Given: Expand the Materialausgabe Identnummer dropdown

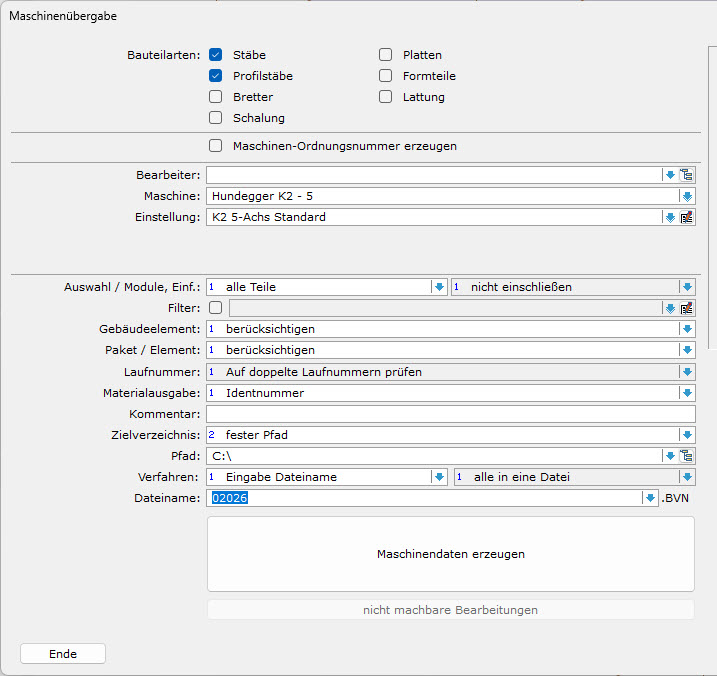Looking at the screenshot, I should 687,393.
